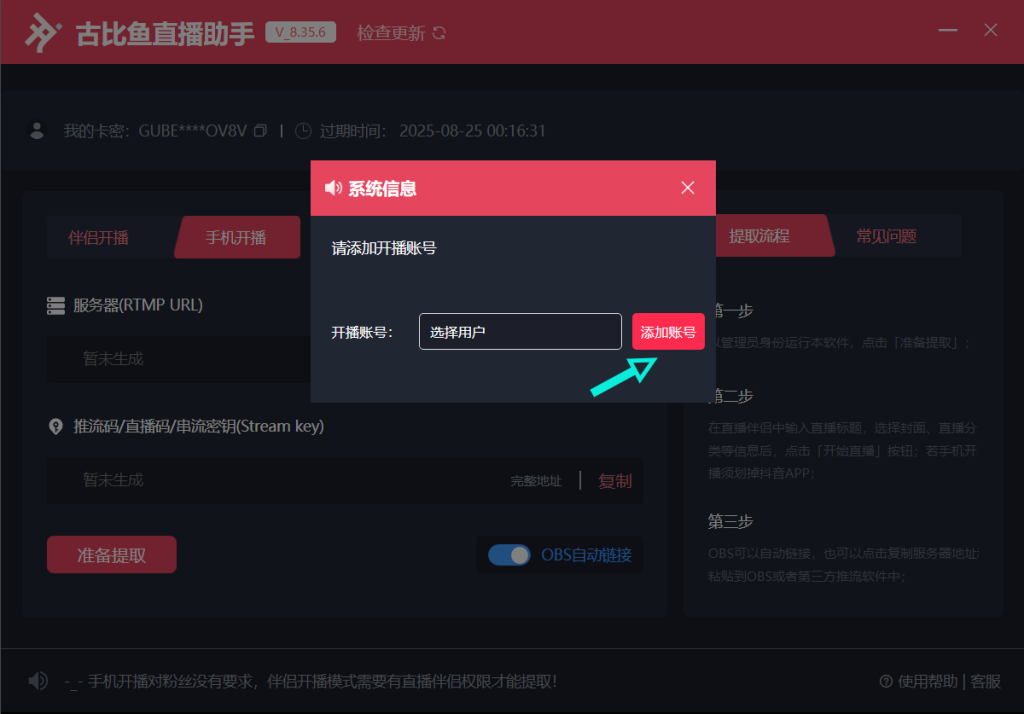Viewport: 1024px width, 714px height.
Task: Copy the card key with the copy icon
Action: (x=261, y=131)
